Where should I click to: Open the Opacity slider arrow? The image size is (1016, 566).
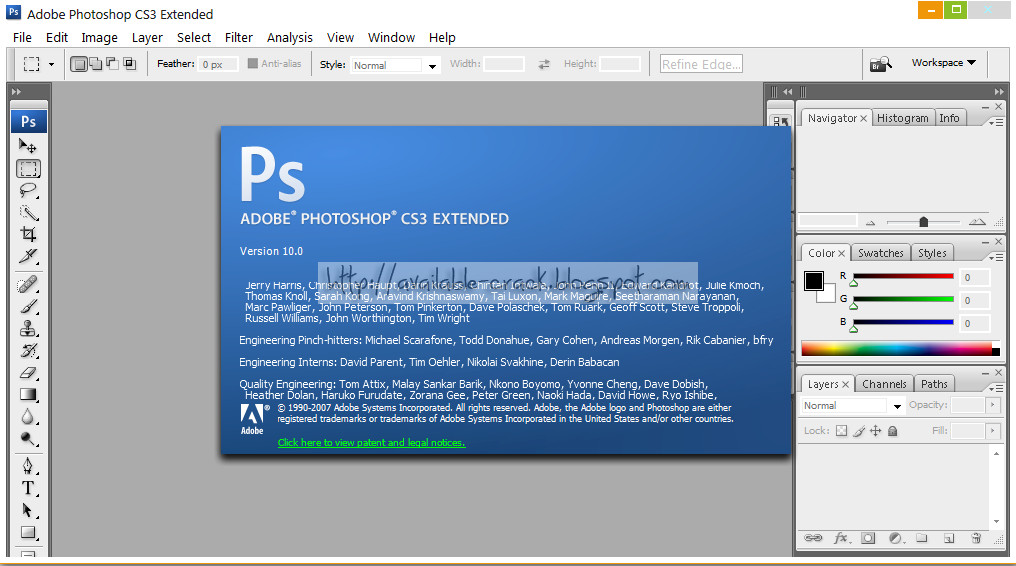click(x=993, y=405)
